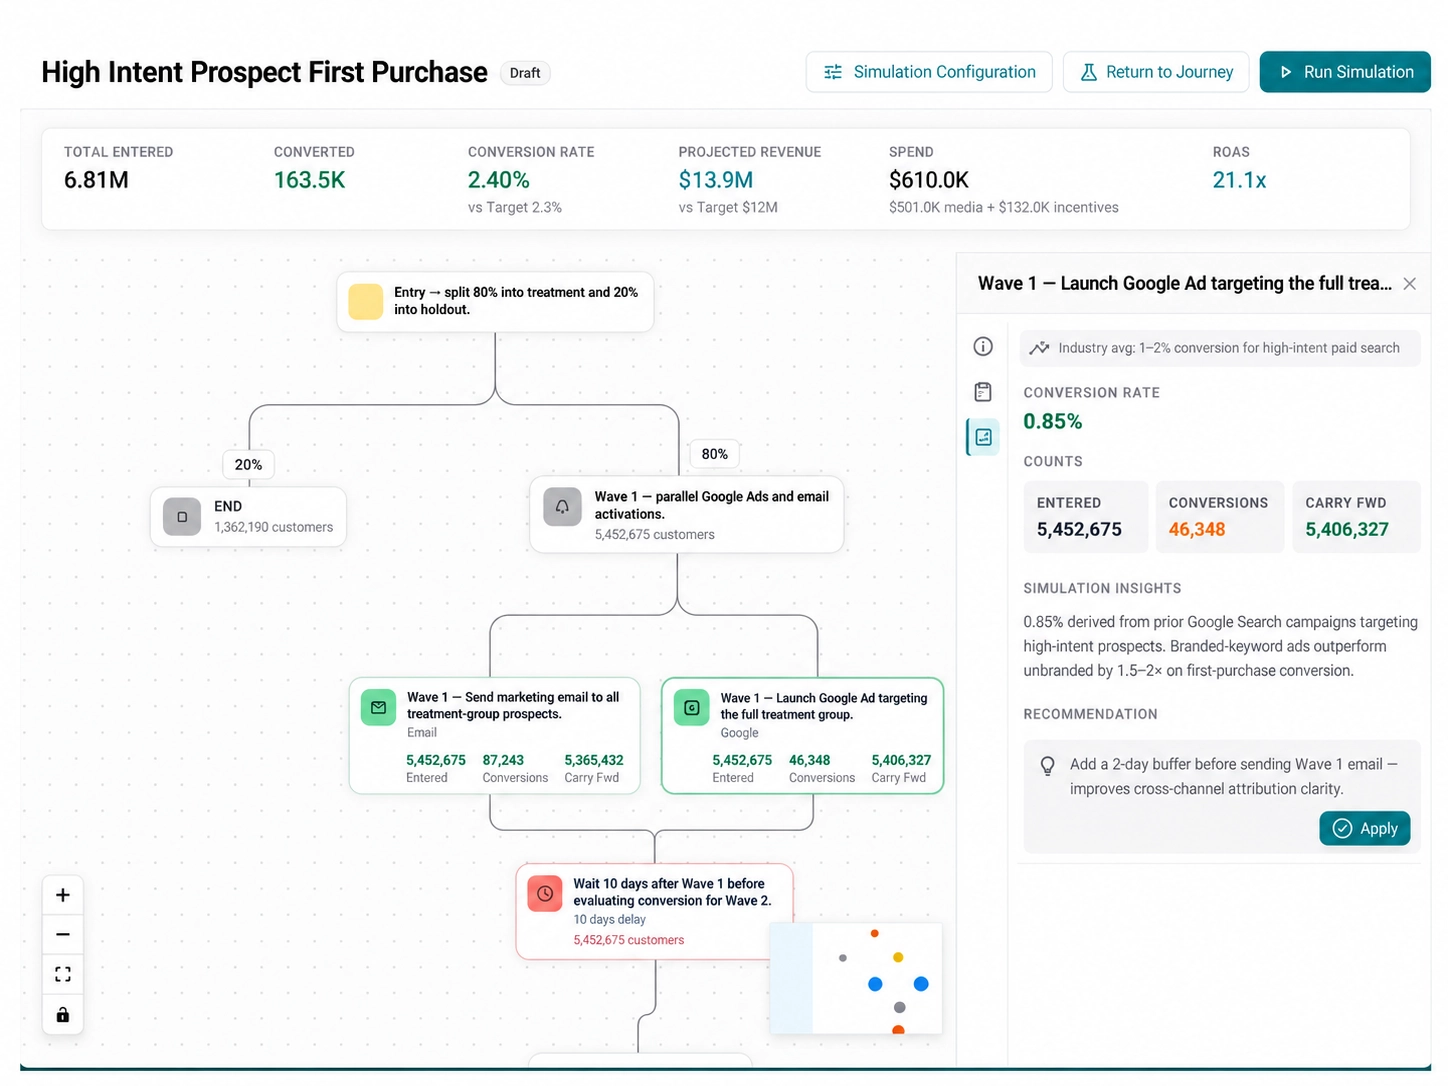1448x1086 pixels.
Task: Toggle the canvas lock control
Action: (x=62, y=1015)
